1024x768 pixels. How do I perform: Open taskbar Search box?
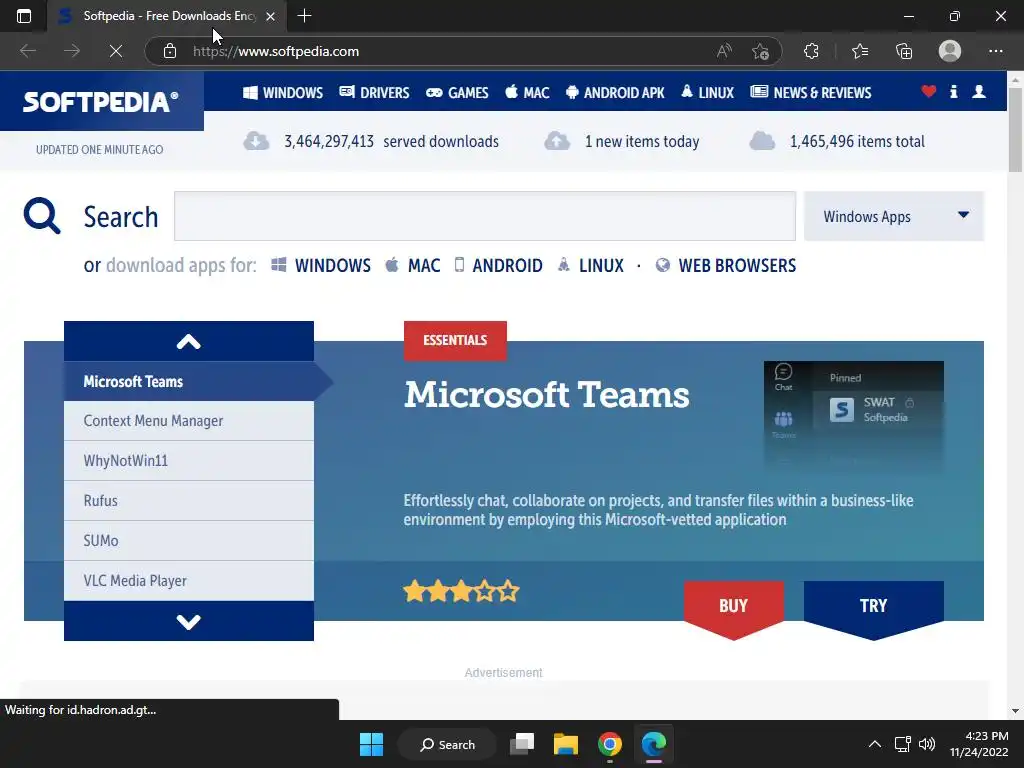[x=448, y=744]
